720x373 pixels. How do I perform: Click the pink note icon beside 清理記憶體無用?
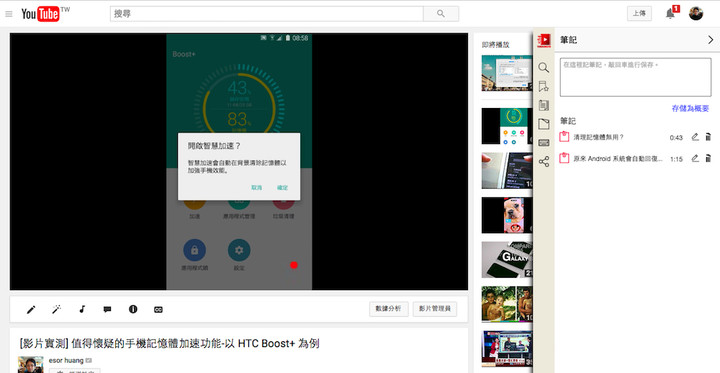(564, 136)
